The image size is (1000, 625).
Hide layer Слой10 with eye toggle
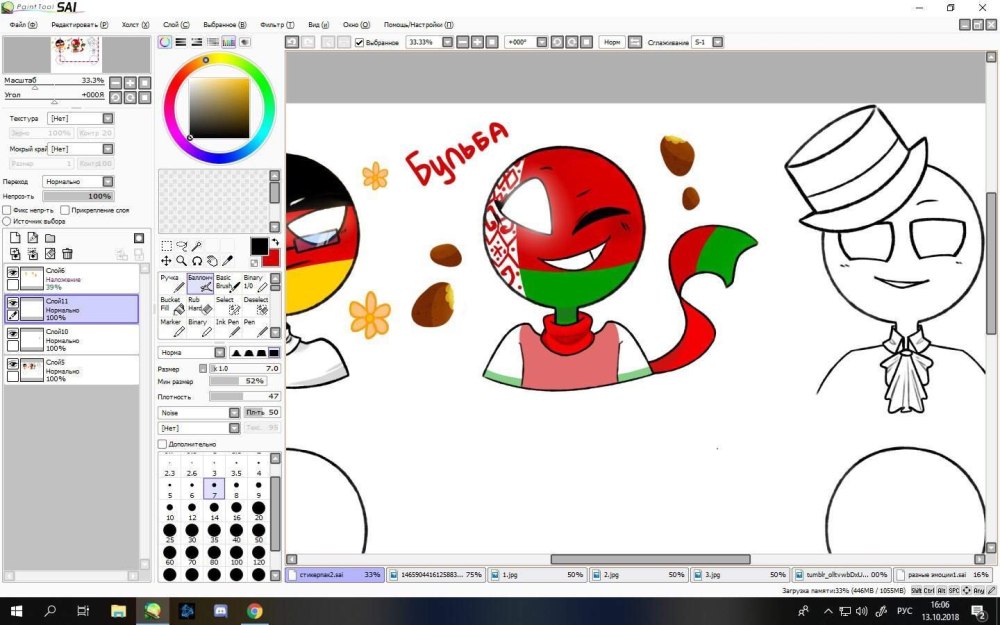coord(13,334)
